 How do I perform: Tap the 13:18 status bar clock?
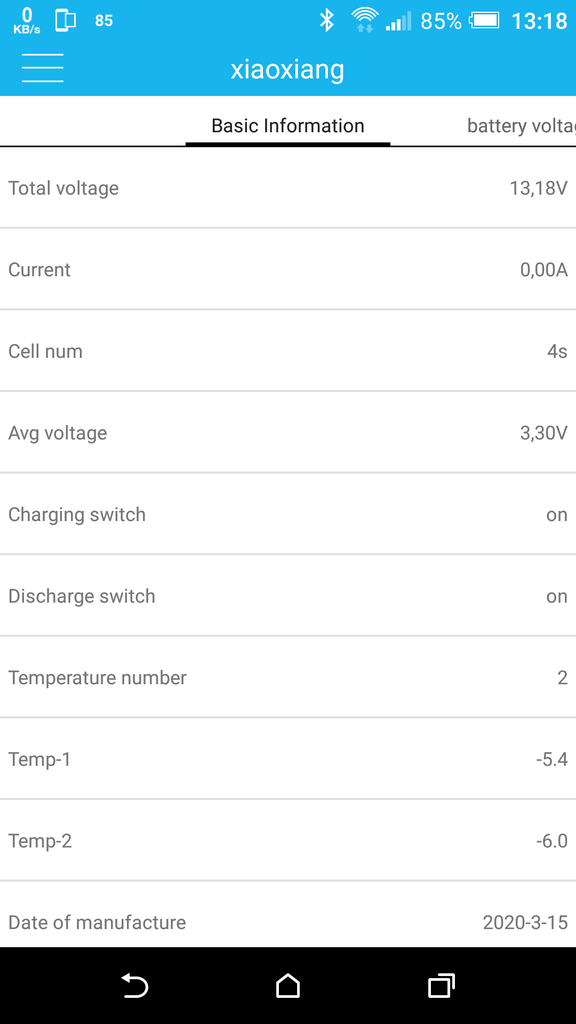(539, 21)
